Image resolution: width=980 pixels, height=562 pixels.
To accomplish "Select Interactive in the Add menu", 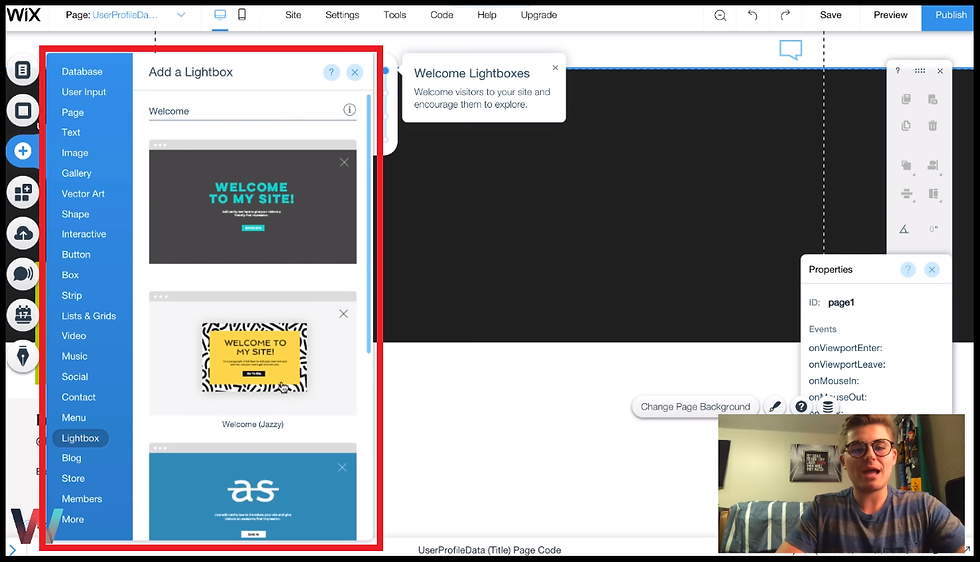I will (x=84, y=234).
